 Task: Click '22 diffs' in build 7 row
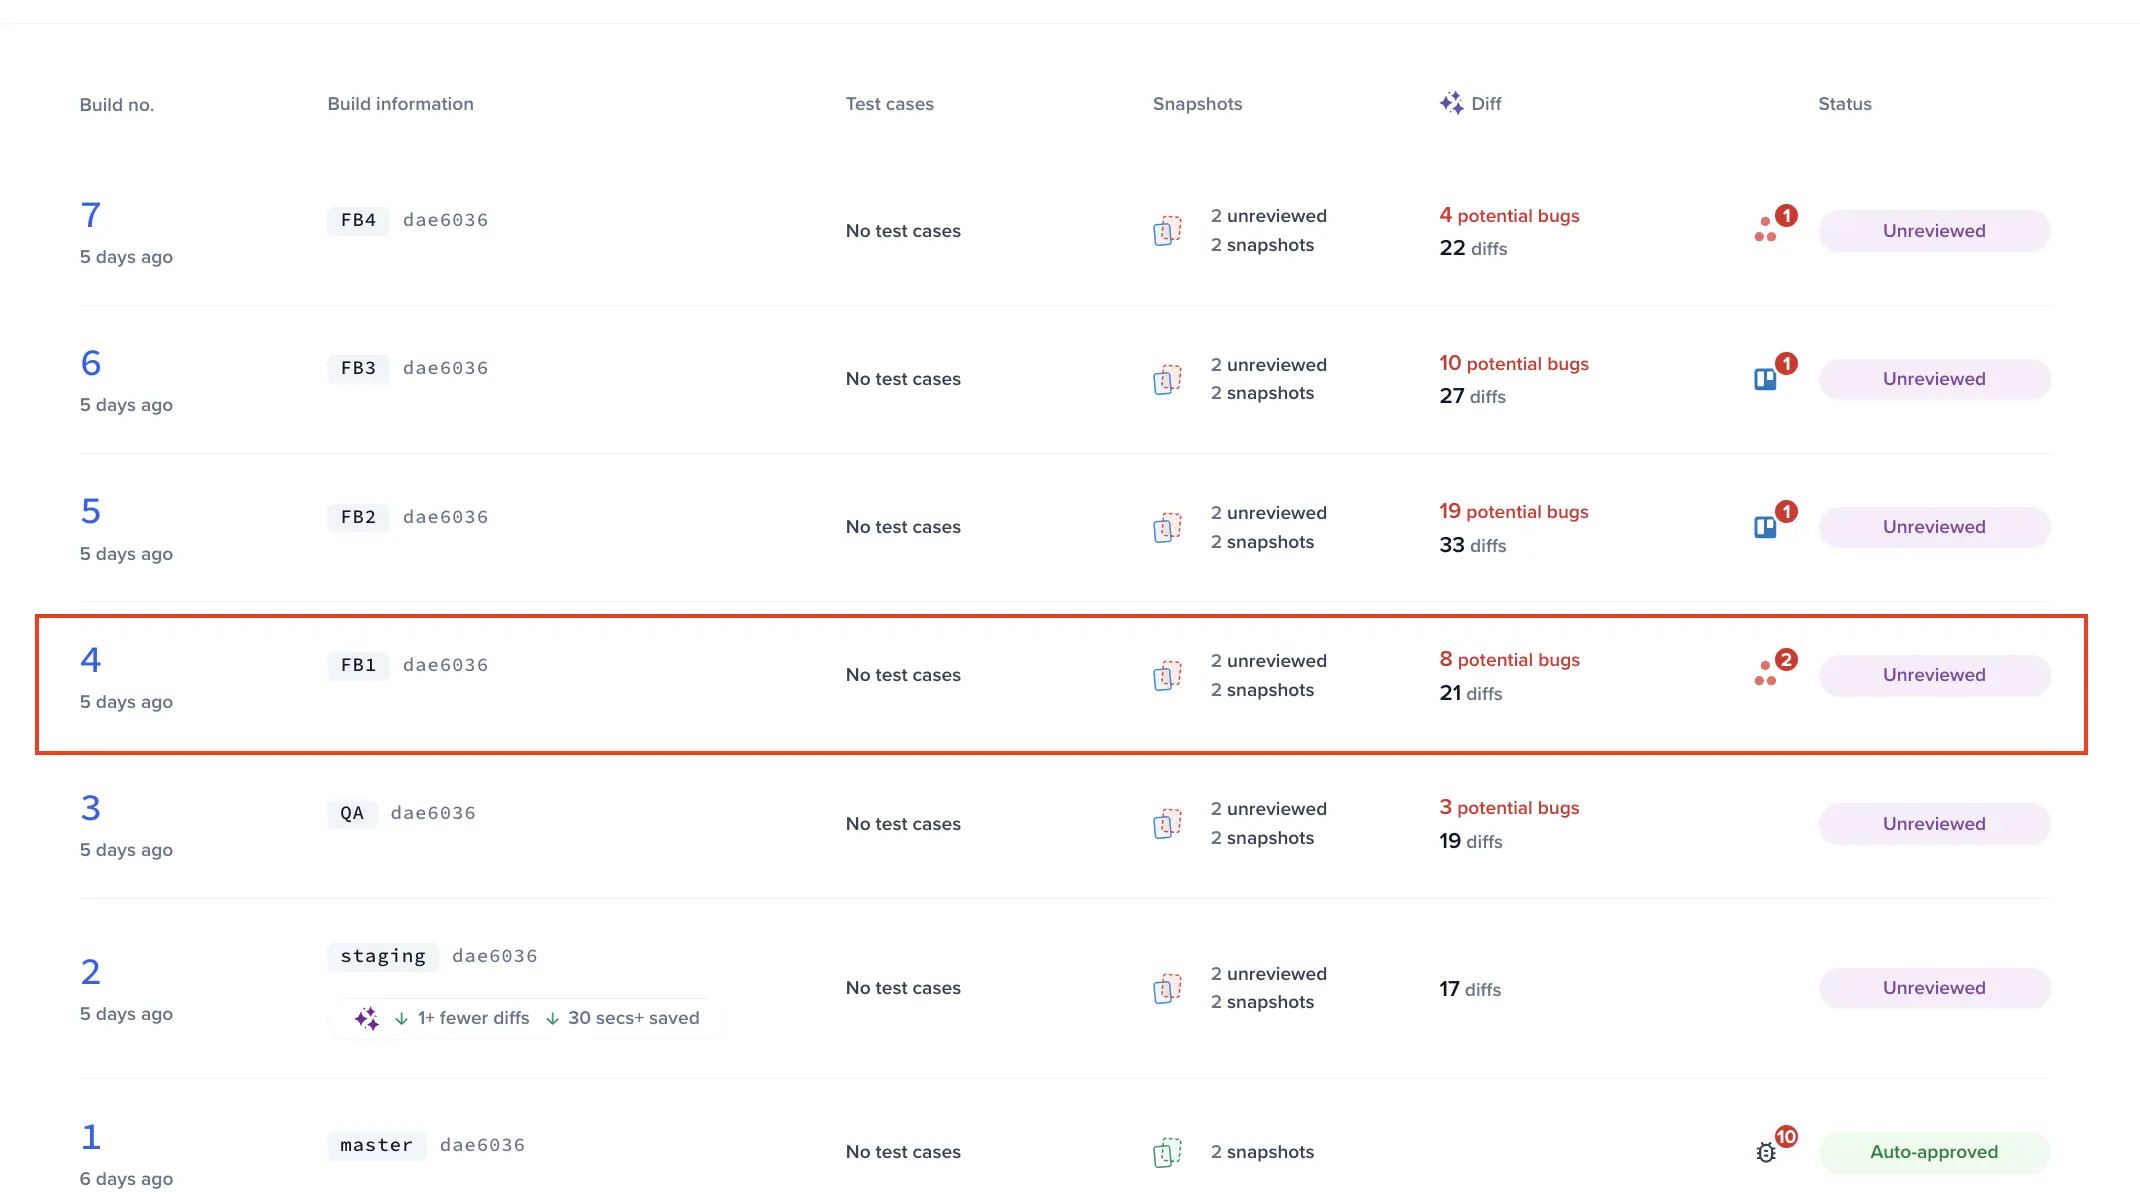1473,248
